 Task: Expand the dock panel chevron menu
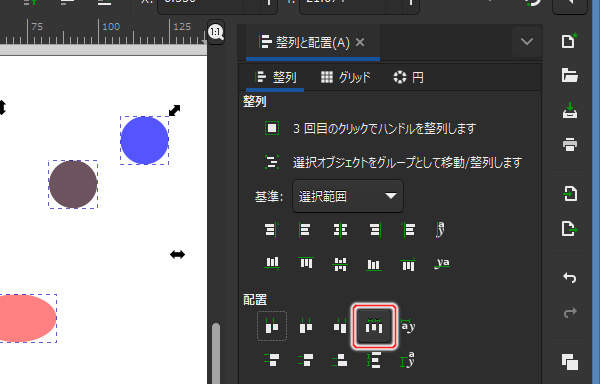click(x=527, y=41)
